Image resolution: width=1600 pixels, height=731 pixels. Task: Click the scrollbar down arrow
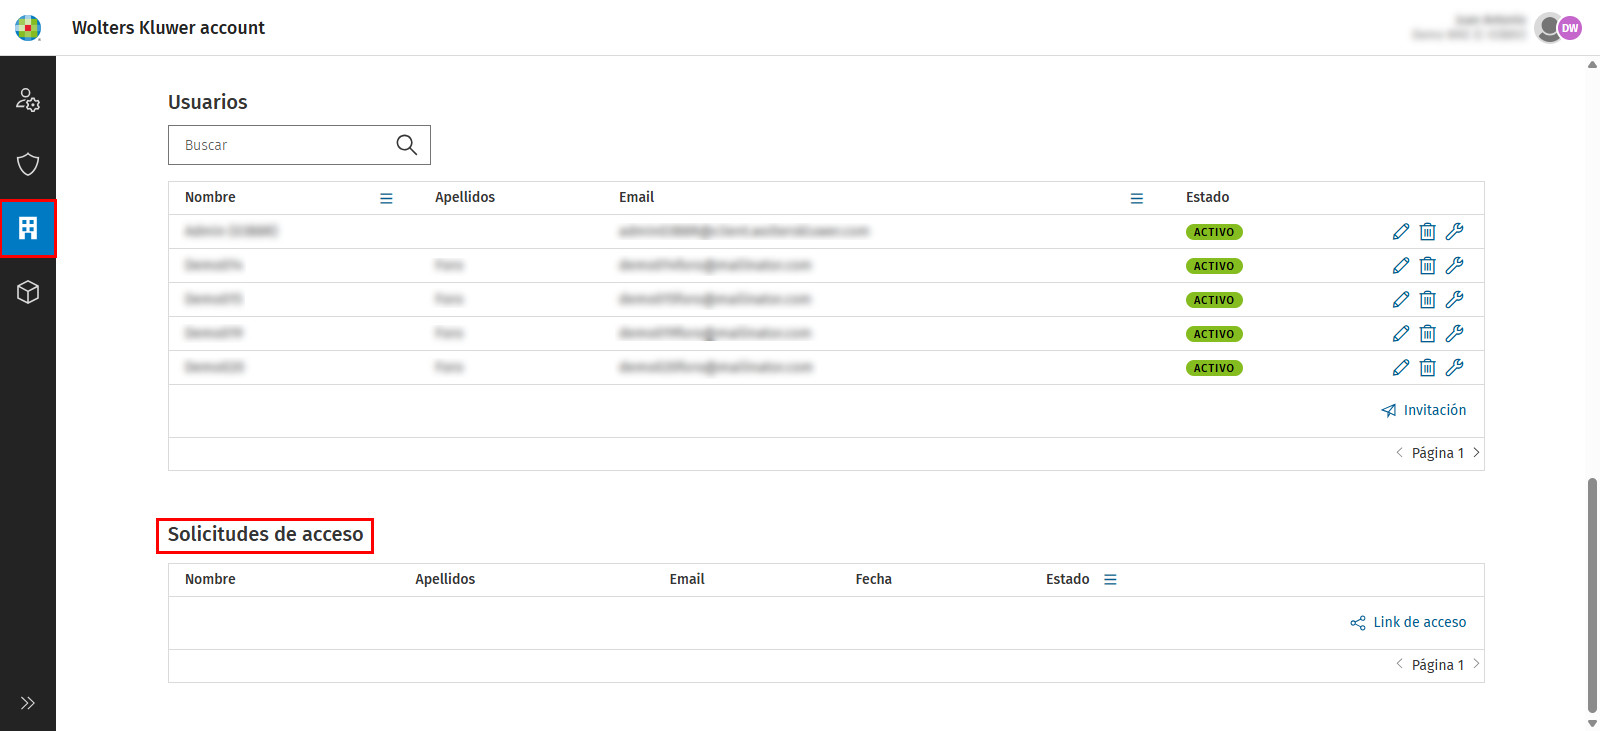[1592, 723]
